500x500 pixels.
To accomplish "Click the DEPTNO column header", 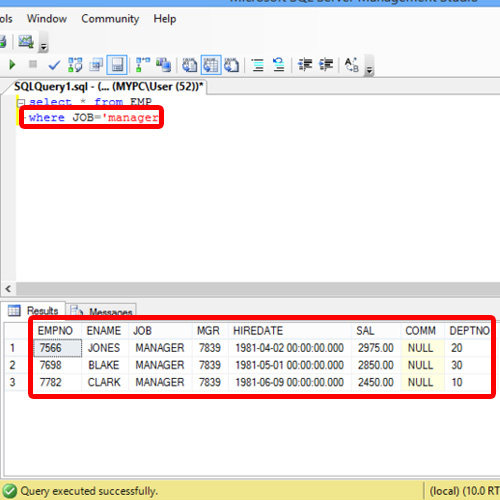I will 469,331.
